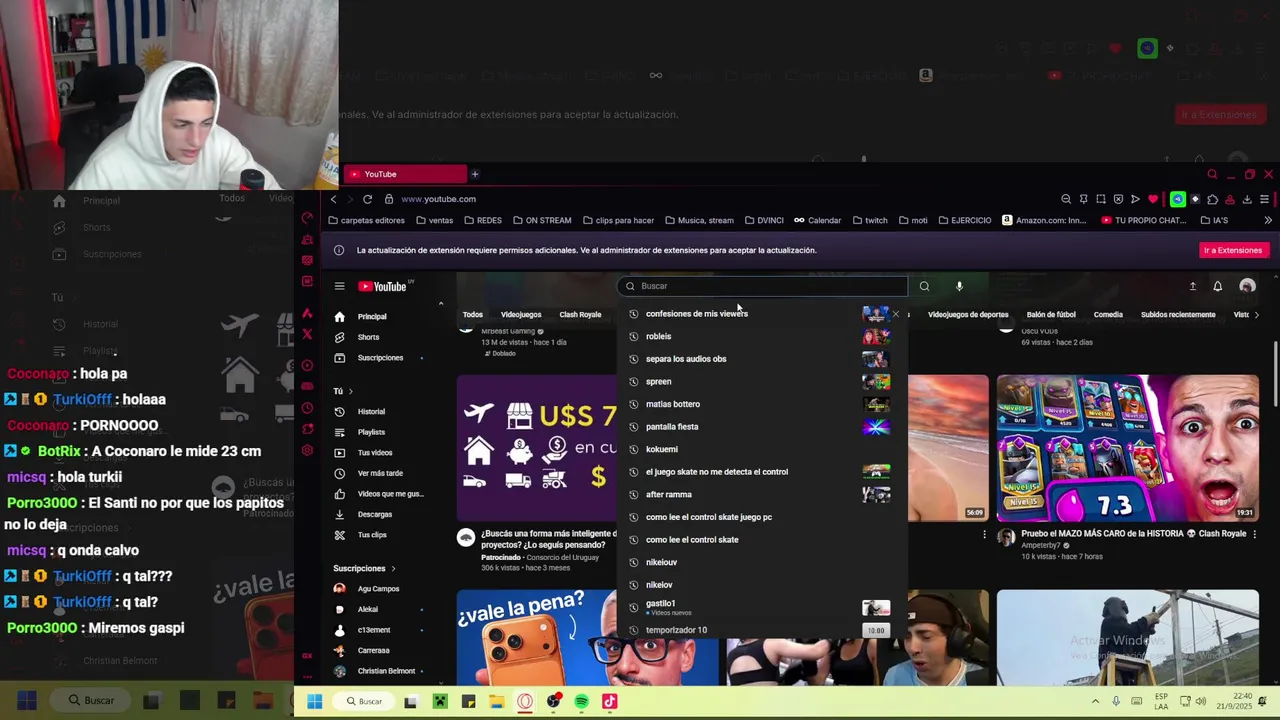1280x720 pixels.
Task: Show hidden system tray icons chevron
Action: point(1095,702)
